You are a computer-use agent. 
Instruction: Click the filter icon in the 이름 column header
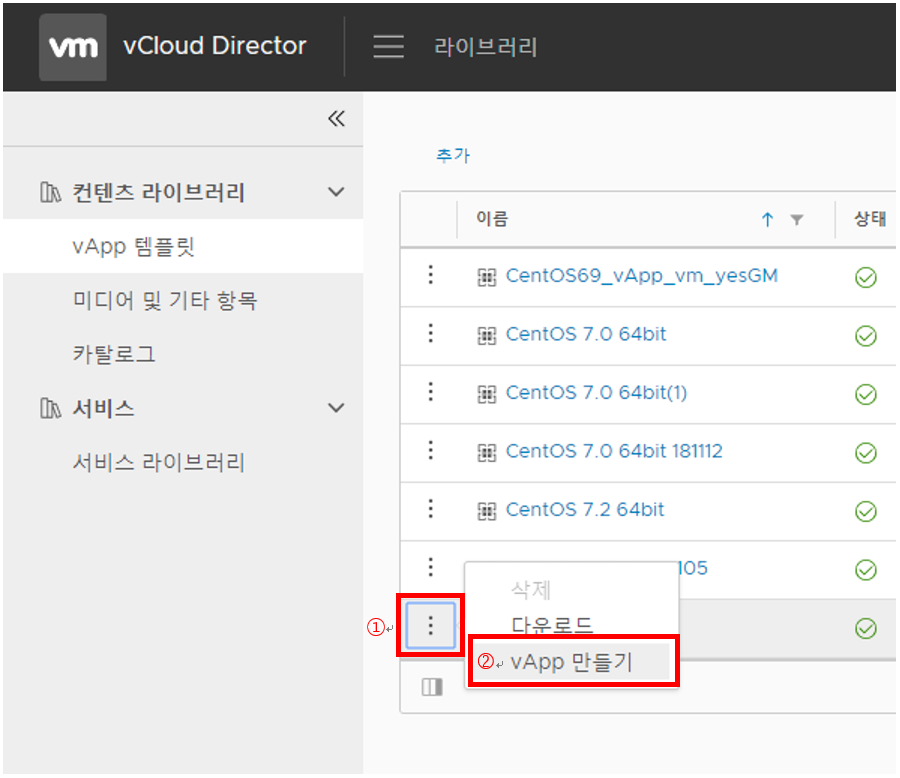(x=796, y=218)
